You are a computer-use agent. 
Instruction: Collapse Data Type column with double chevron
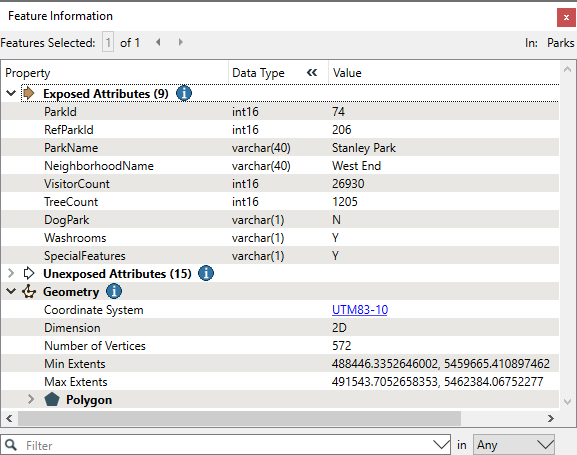tap(312, 73)
